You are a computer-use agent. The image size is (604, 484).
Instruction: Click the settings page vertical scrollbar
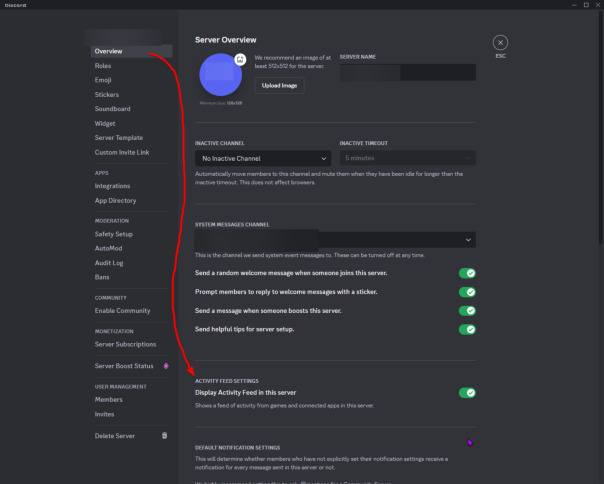tap(601, 127)
